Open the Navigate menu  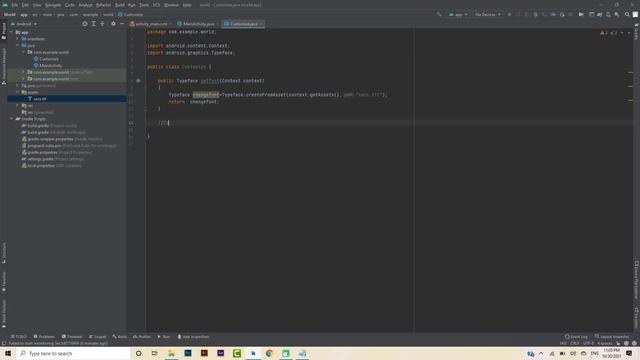[x=53, y=5]
